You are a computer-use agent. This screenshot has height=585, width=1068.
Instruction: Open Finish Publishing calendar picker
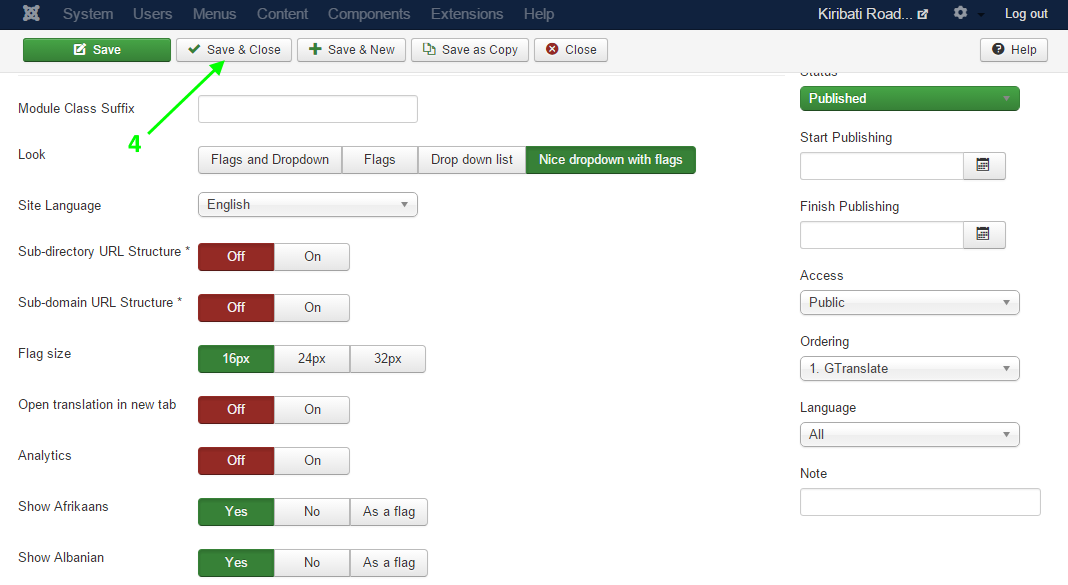[x=983, y=235]
